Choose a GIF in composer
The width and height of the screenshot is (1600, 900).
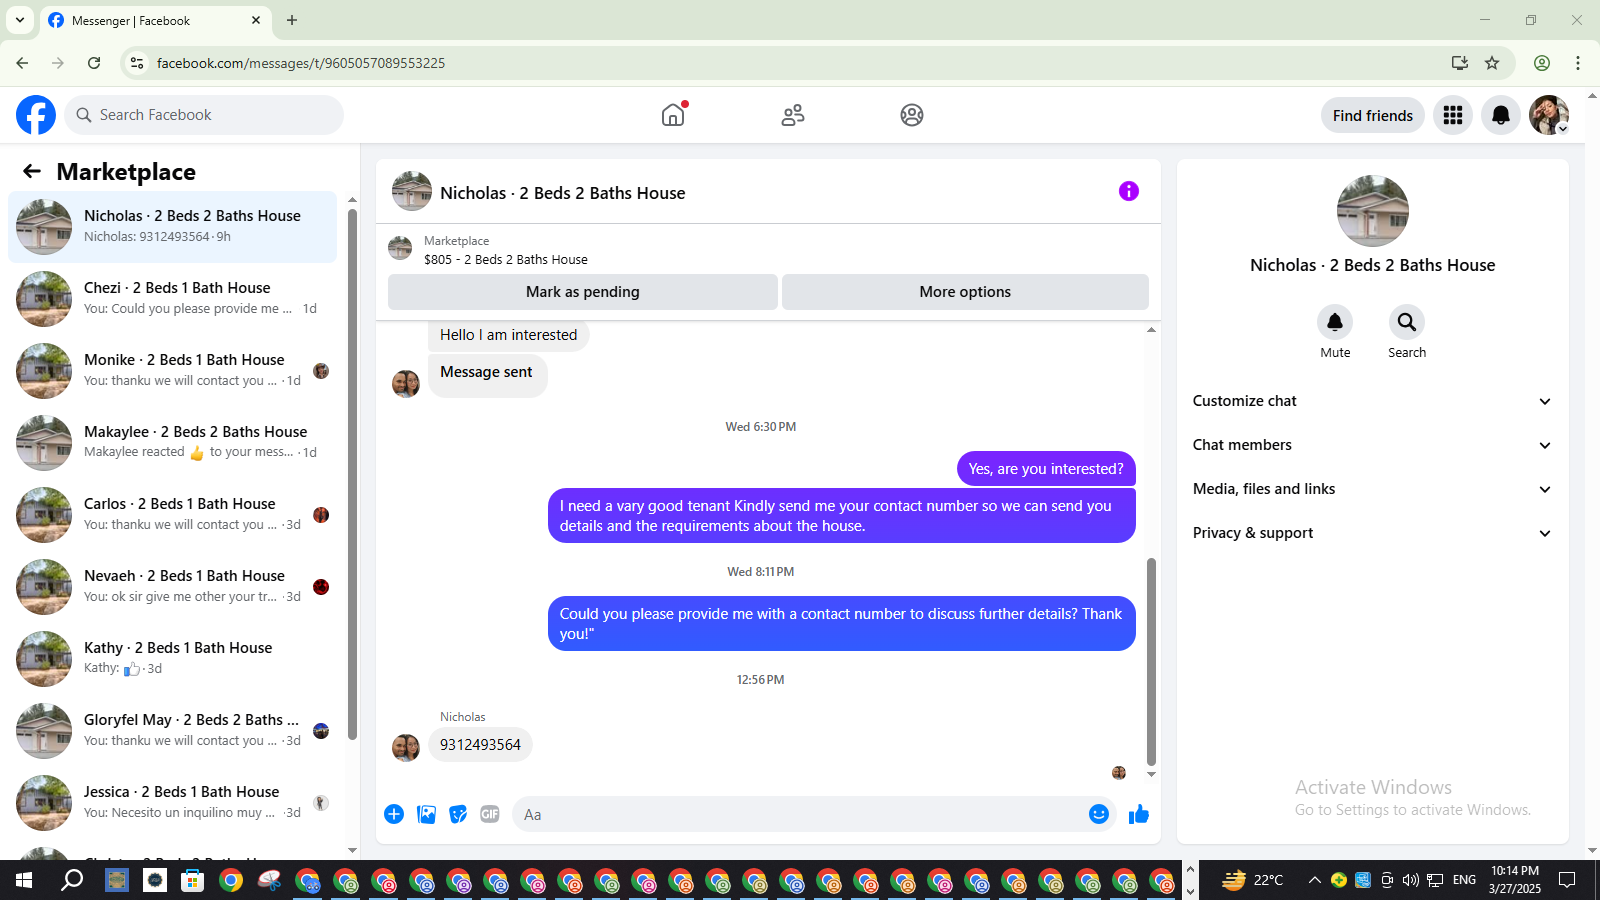[490, 814]
